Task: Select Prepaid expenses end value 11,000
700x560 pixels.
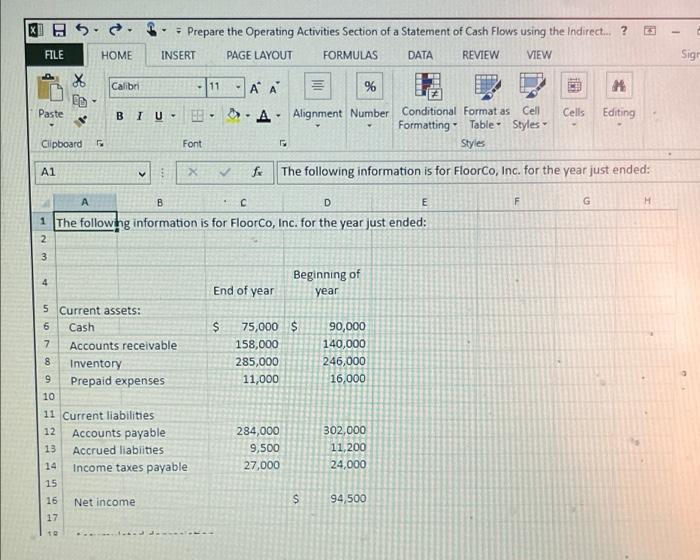Action: 245,379
